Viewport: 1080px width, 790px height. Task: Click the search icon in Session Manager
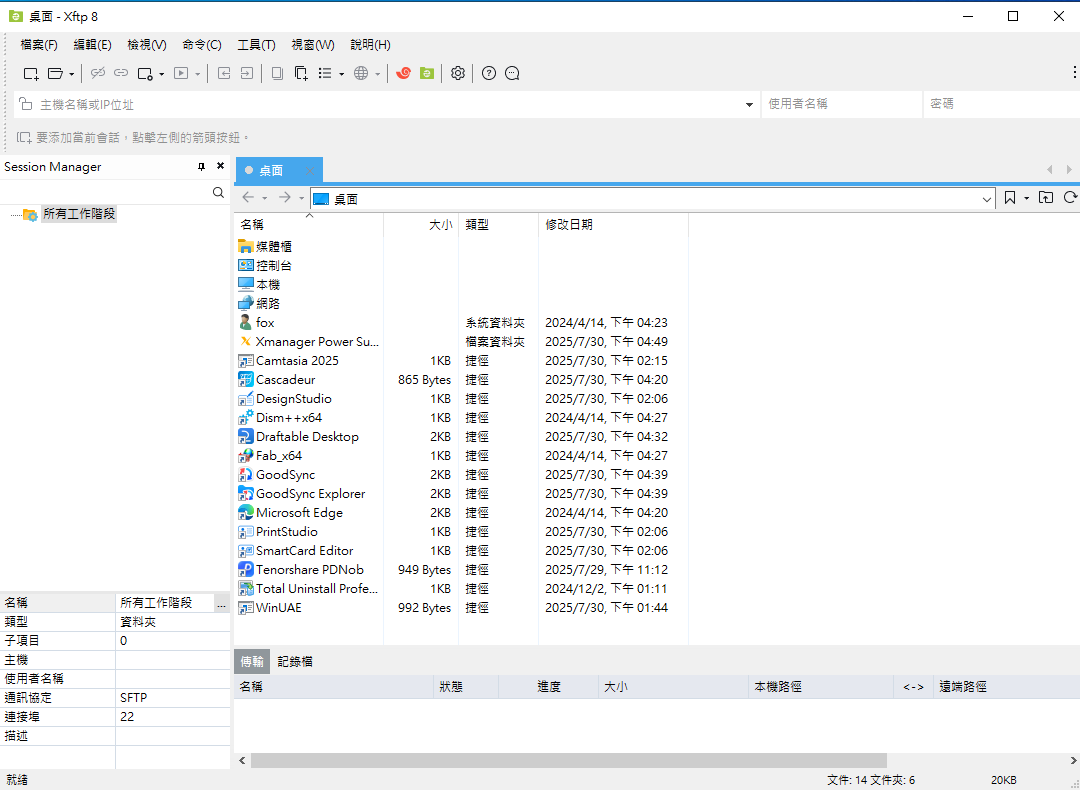click(x=219, y=192)
